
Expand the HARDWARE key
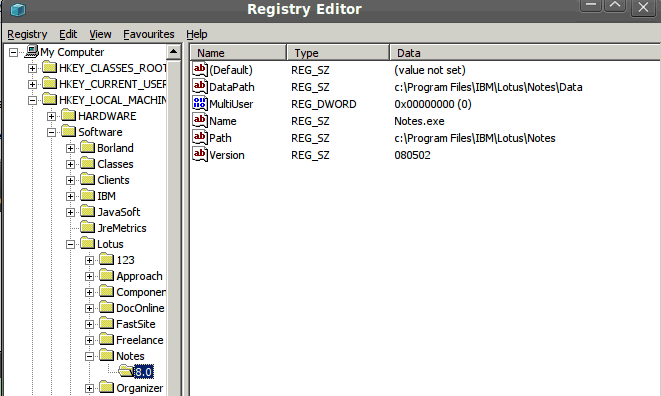click(x=51, y=116)
